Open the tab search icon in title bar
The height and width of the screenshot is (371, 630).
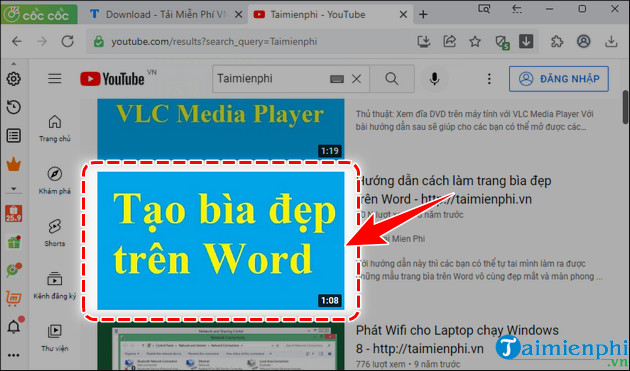coord(484,8)
